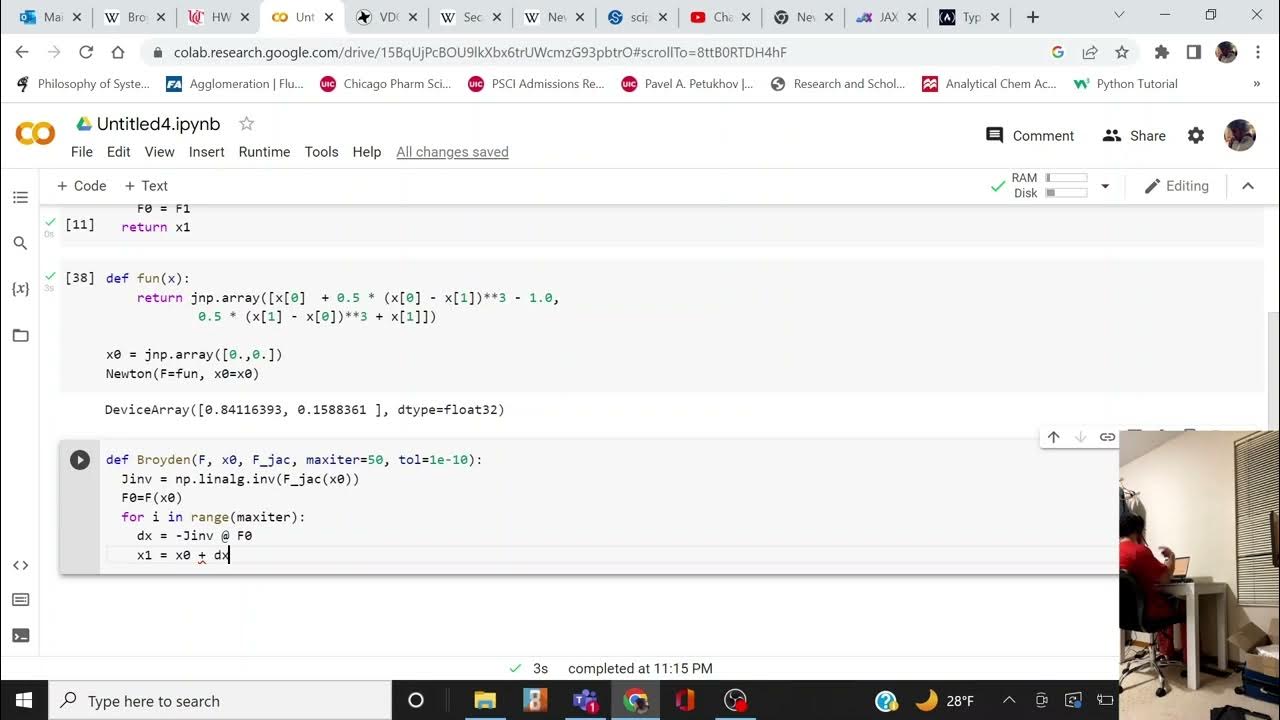Add a new Code cell
1280x720 pixels.
point(82,186)
